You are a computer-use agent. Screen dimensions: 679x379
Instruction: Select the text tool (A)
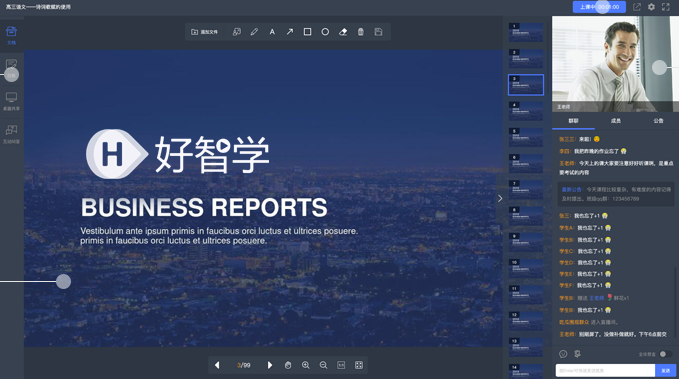pos(272,32)
